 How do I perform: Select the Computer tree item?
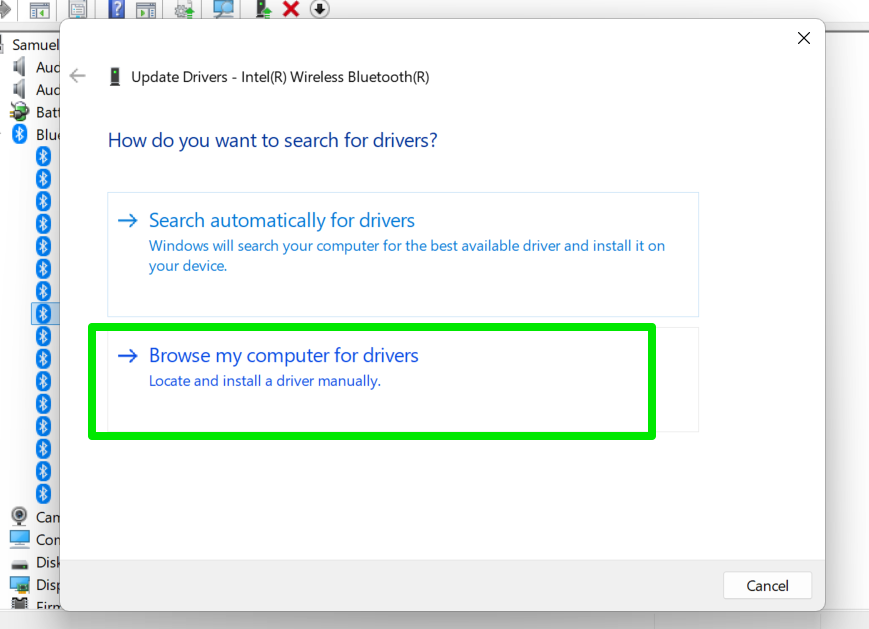[x=47, y=540]
